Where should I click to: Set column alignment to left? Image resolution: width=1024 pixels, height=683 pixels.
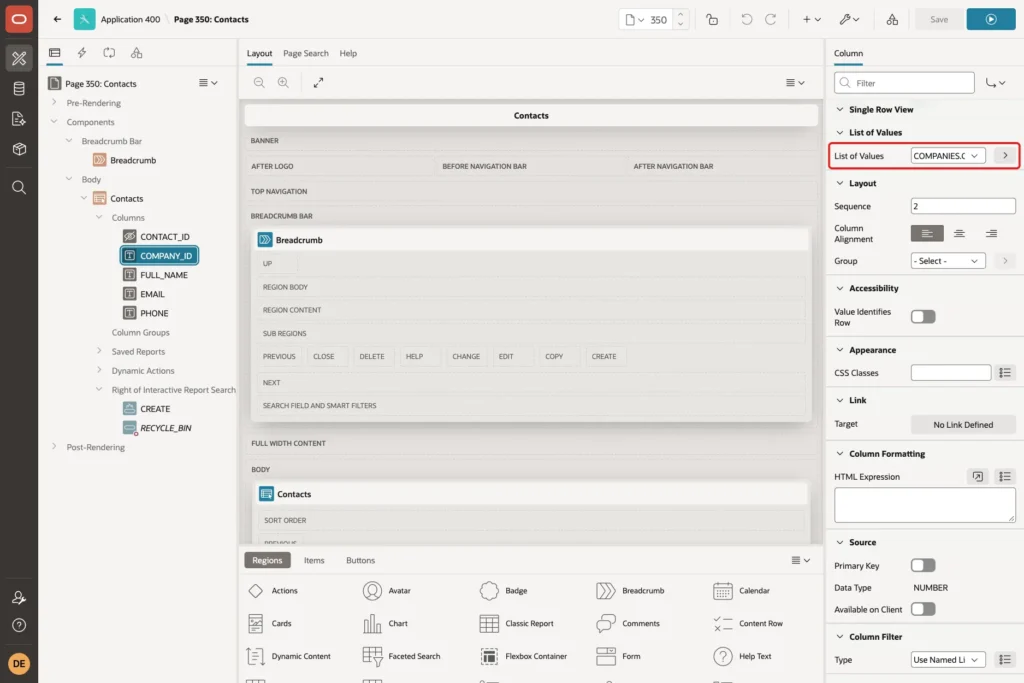(927, 233)
